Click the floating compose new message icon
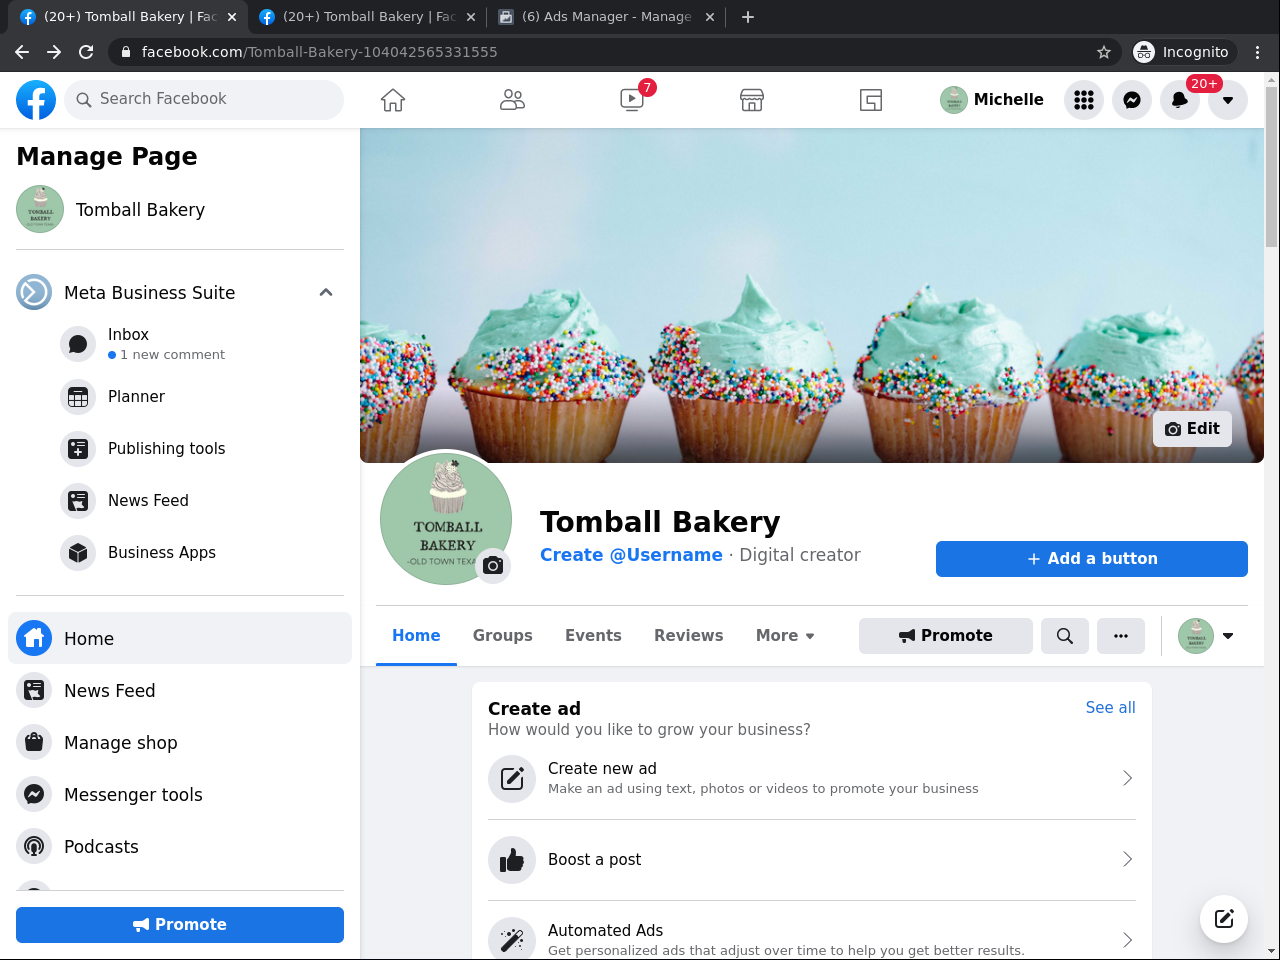 click(1224, 919)
